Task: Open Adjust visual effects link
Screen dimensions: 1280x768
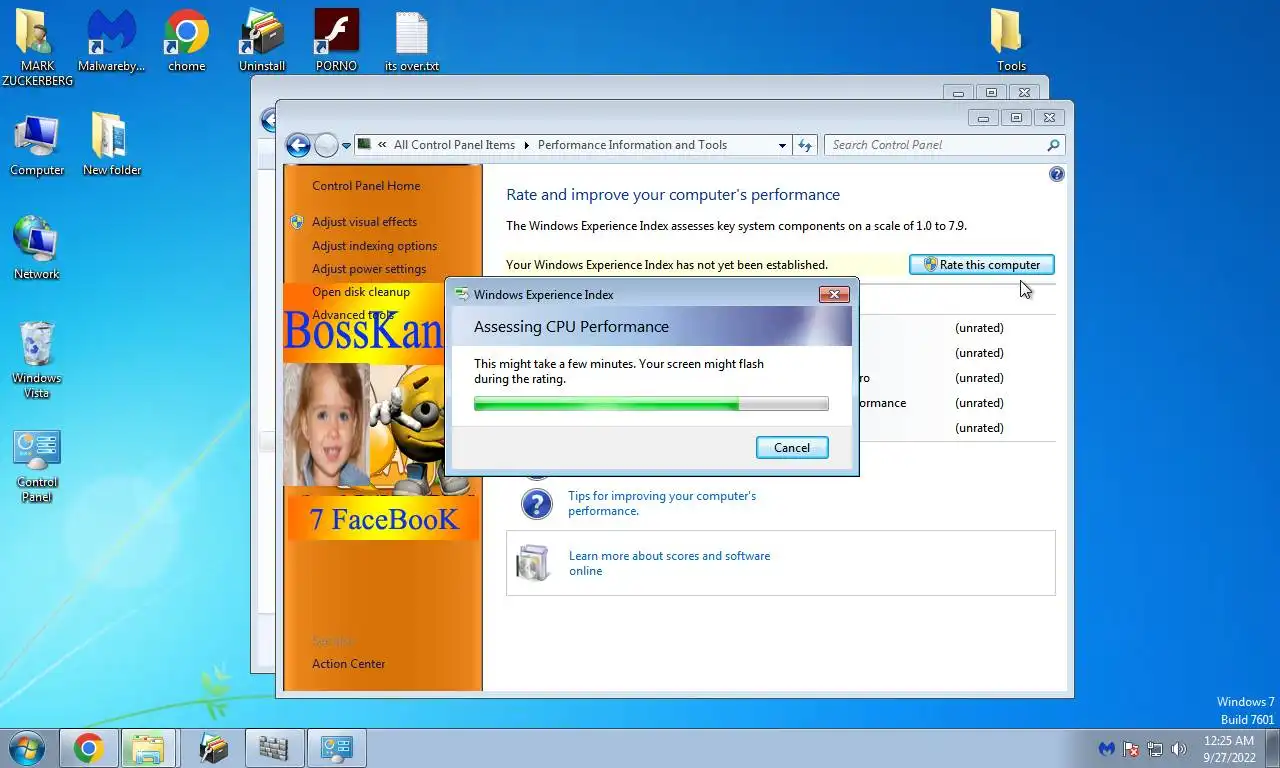Action: [364, 222]
